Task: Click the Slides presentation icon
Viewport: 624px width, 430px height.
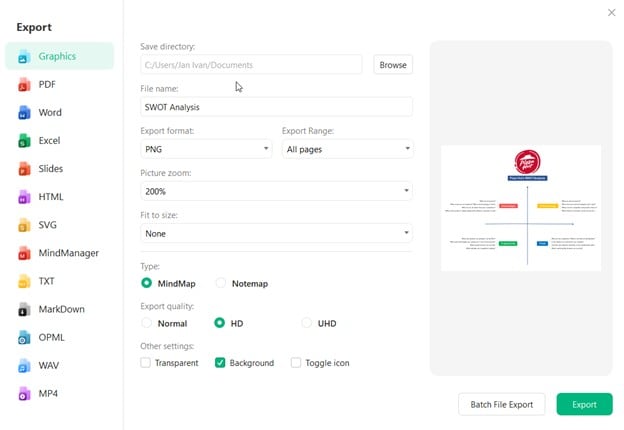Action: (x=23, y=169)
